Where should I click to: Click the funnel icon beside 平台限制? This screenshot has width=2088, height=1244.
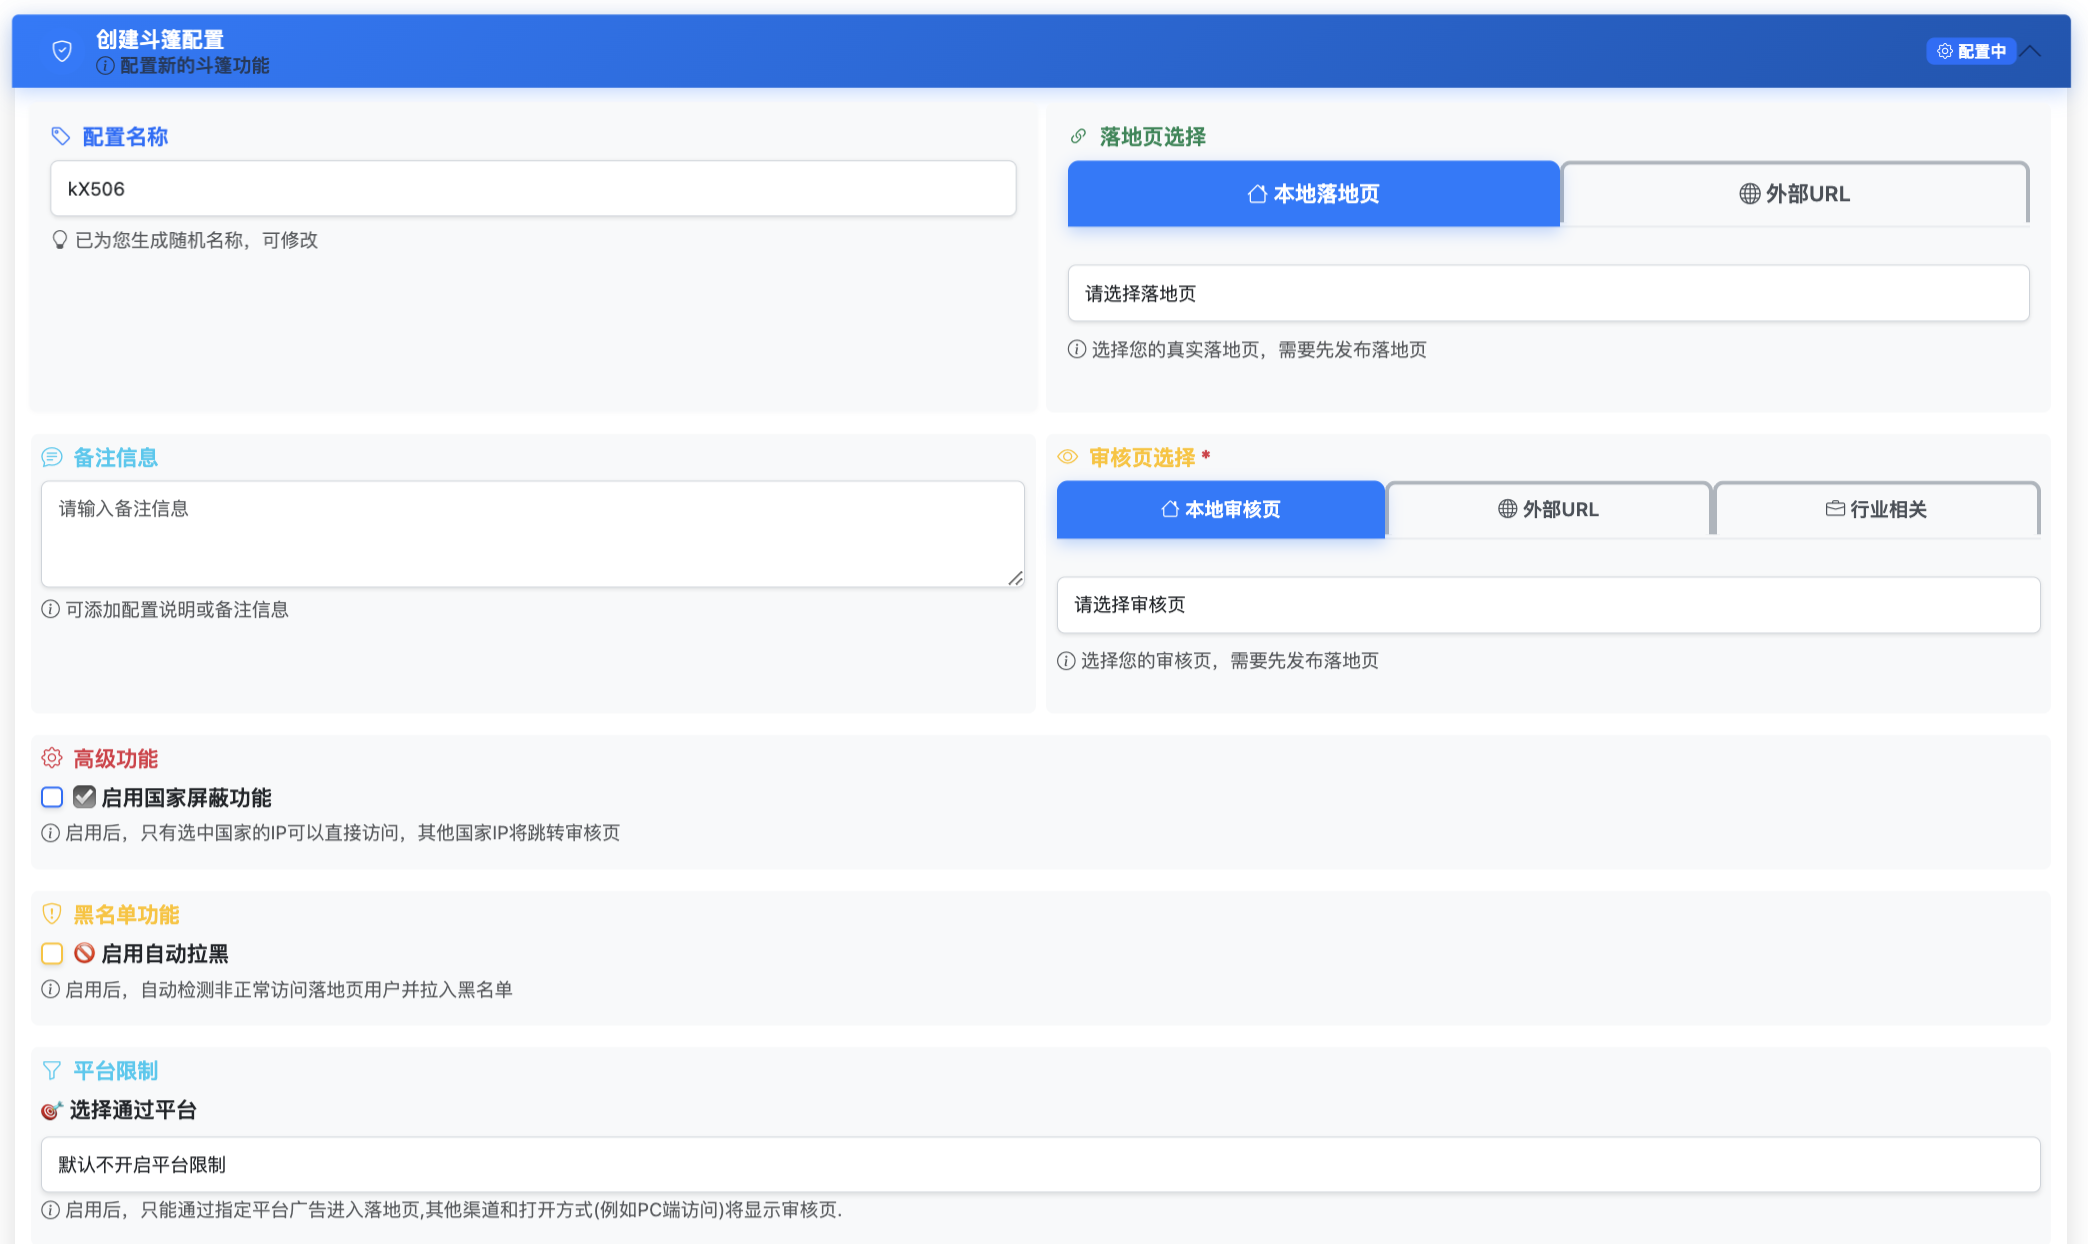(x=52, y=1070)
